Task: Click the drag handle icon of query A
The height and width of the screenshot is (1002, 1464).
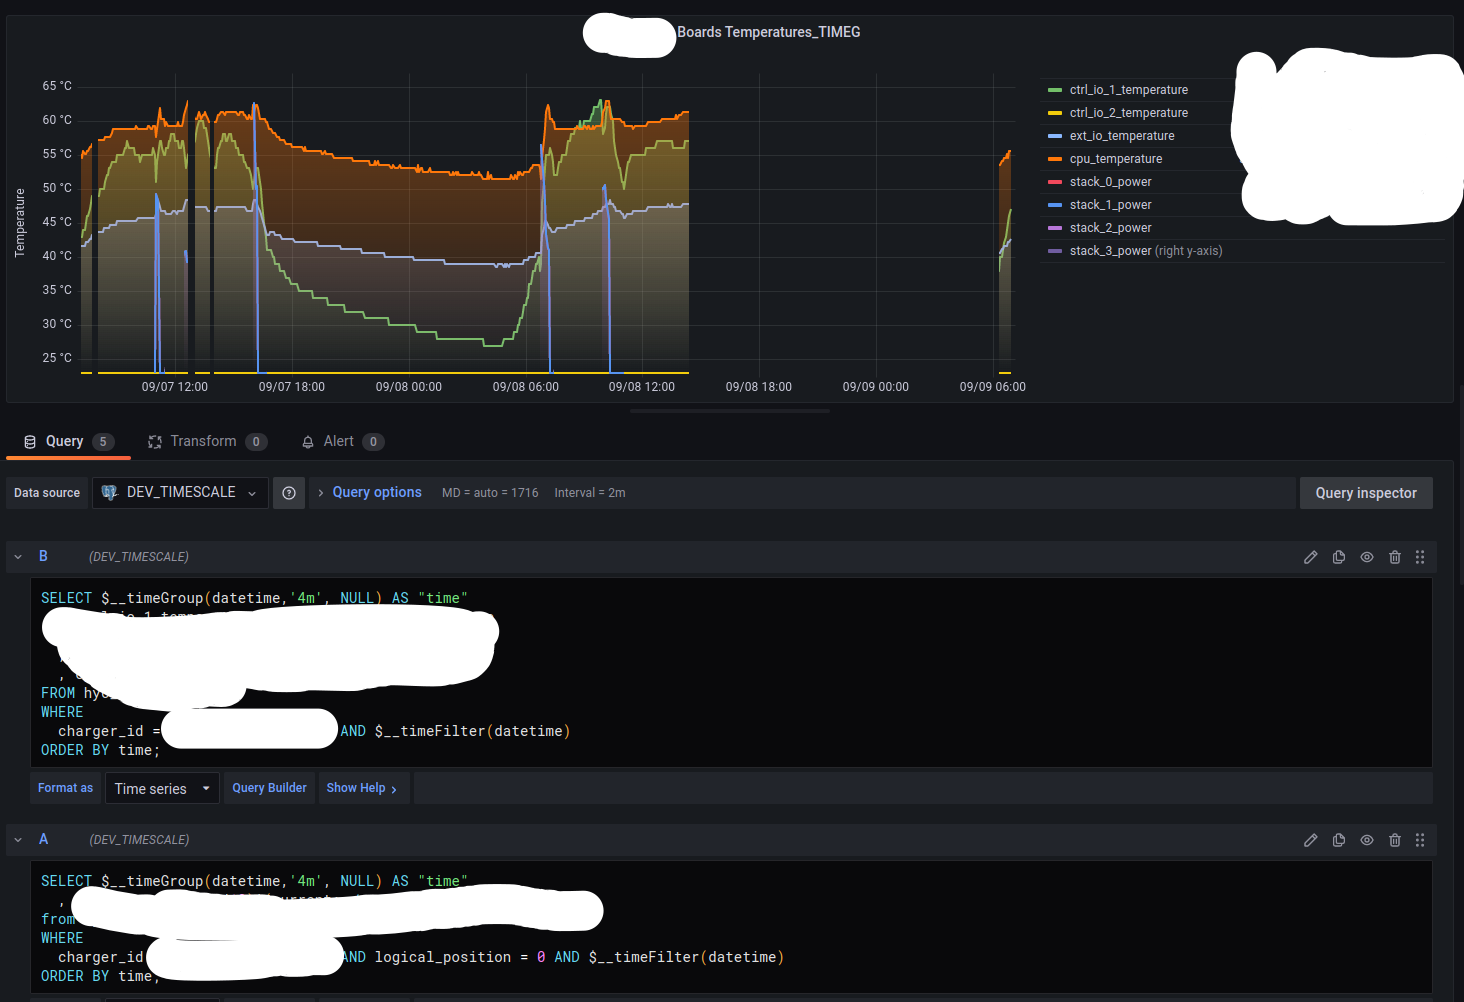Action: 1420,840
